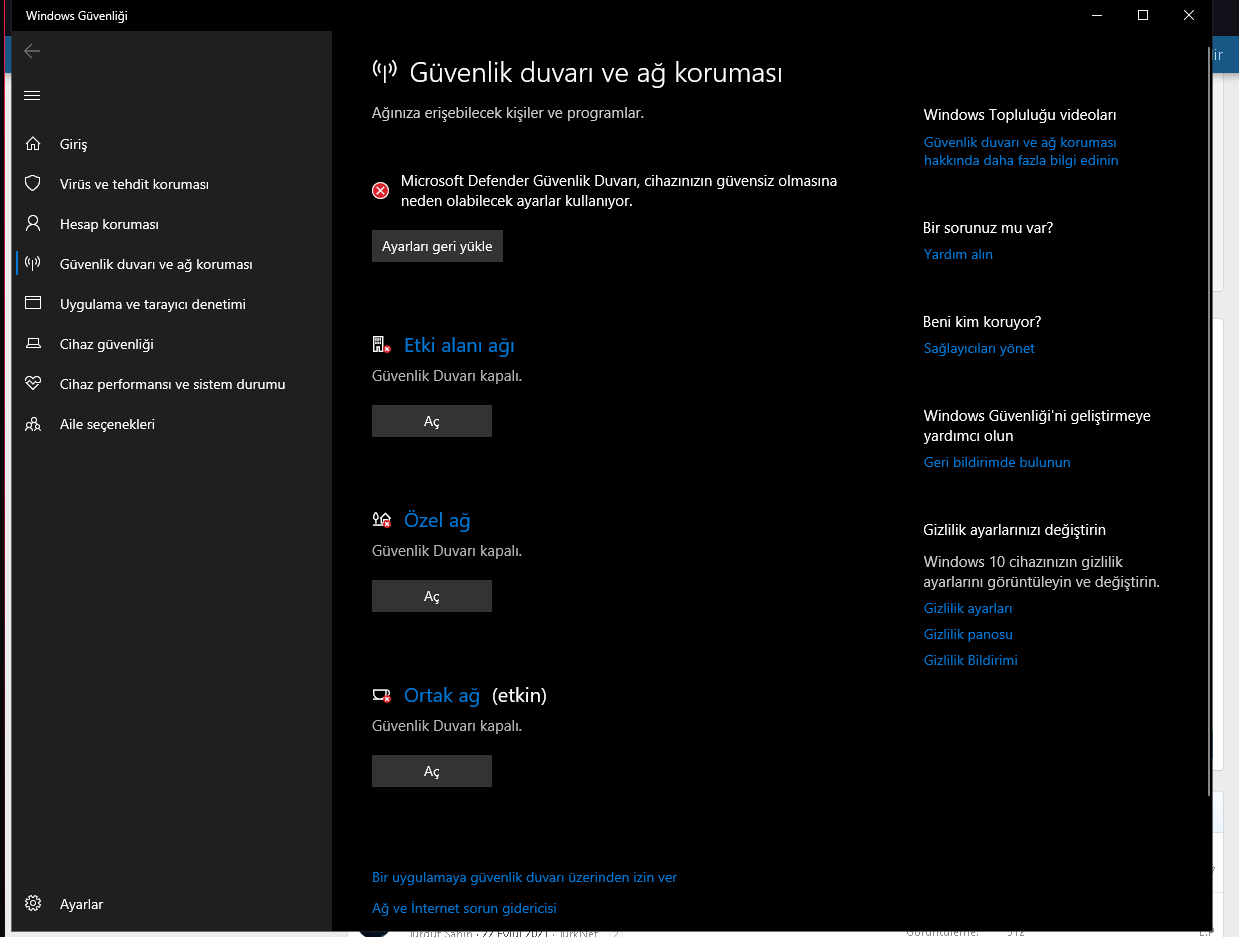Open Ağ ve İnternet sorun gidericisi

[464, 908]
